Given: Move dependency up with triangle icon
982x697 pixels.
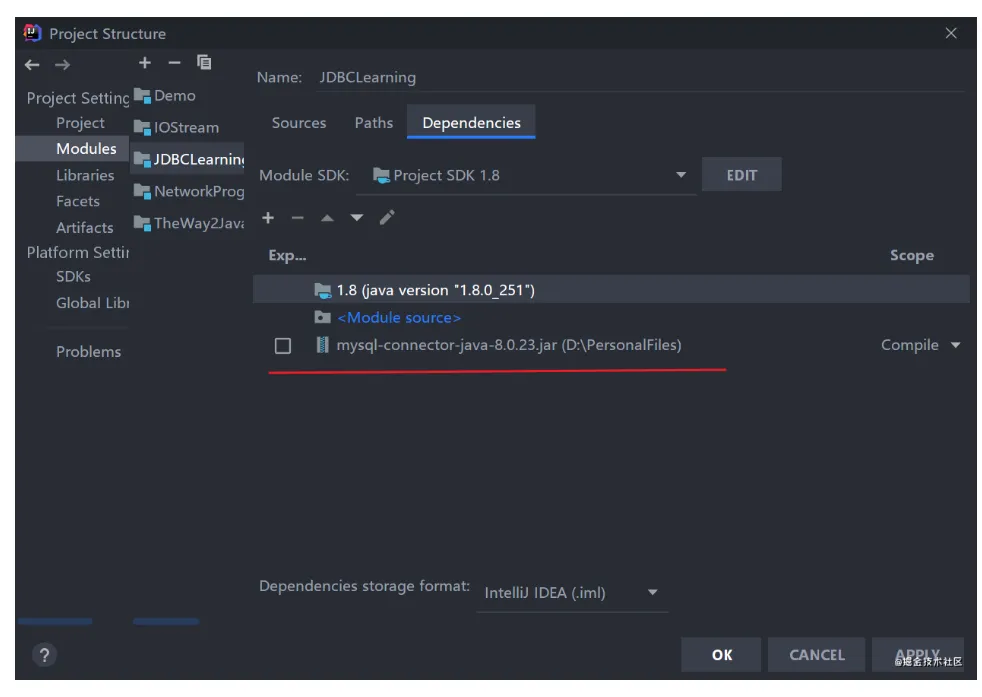Looking at the screenshot, I should click(x=327, y=218).
